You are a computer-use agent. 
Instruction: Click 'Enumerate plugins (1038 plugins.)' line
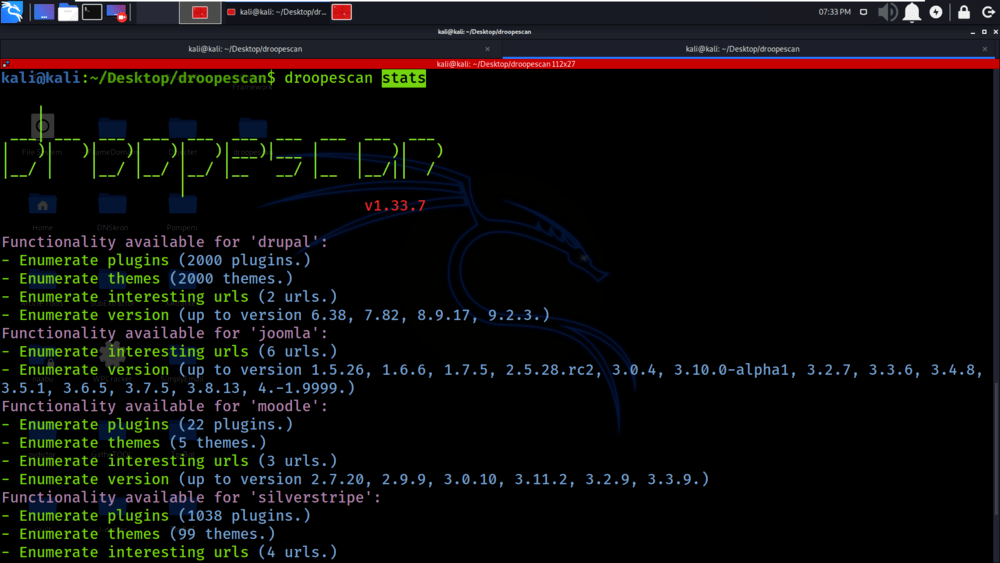click(156, 516)
